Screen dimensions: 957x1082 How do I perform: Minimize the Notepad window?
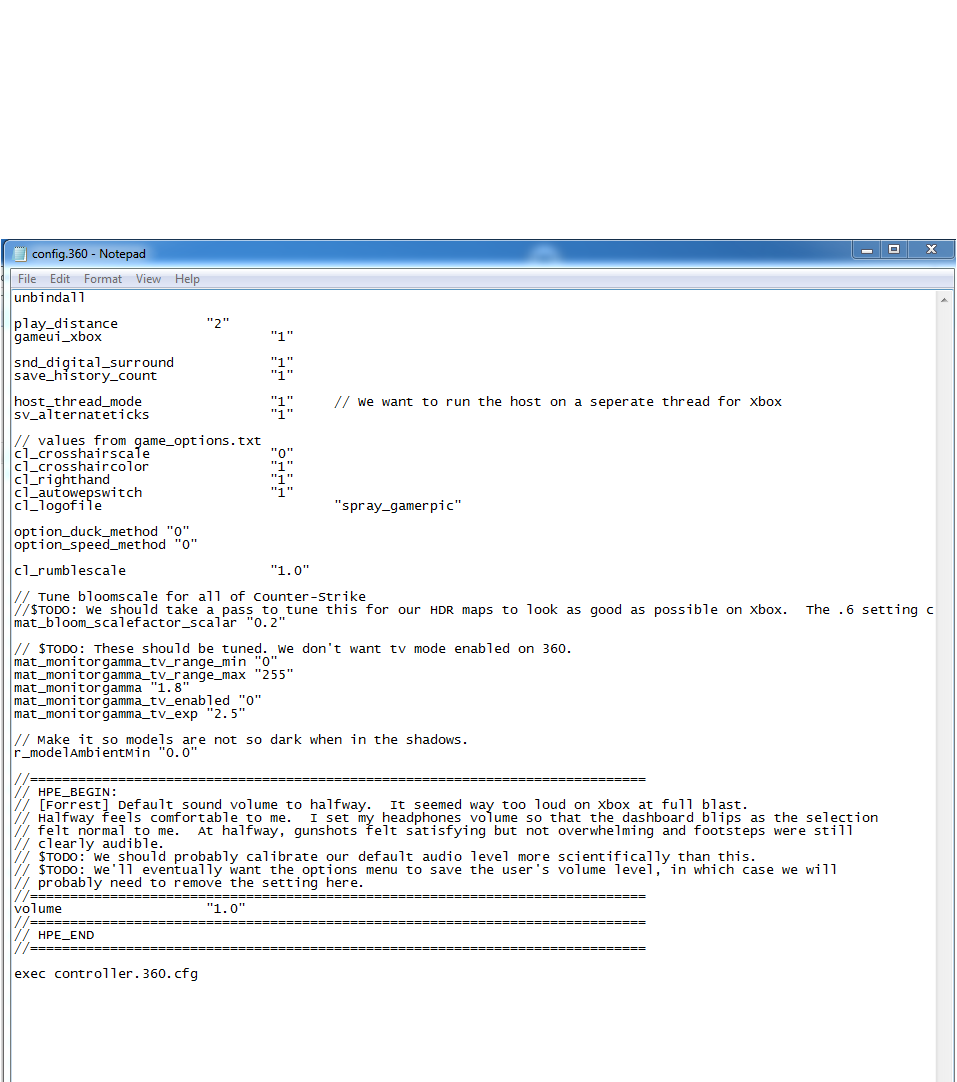(867, 250)
